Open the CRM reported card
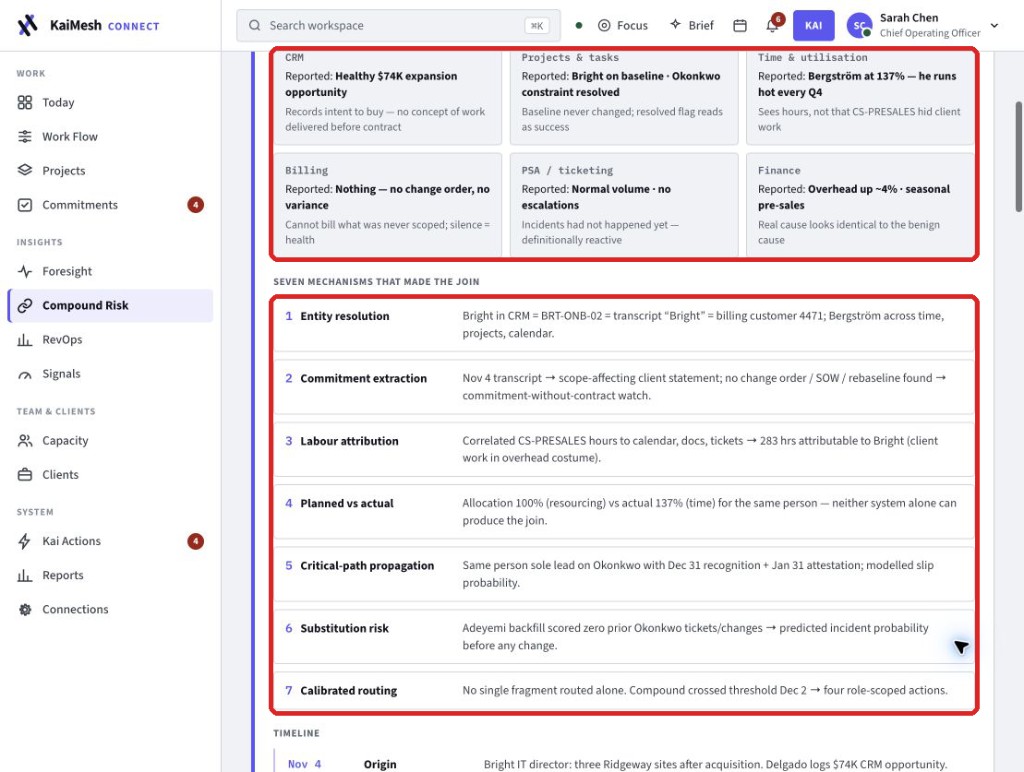 (388, 97)
